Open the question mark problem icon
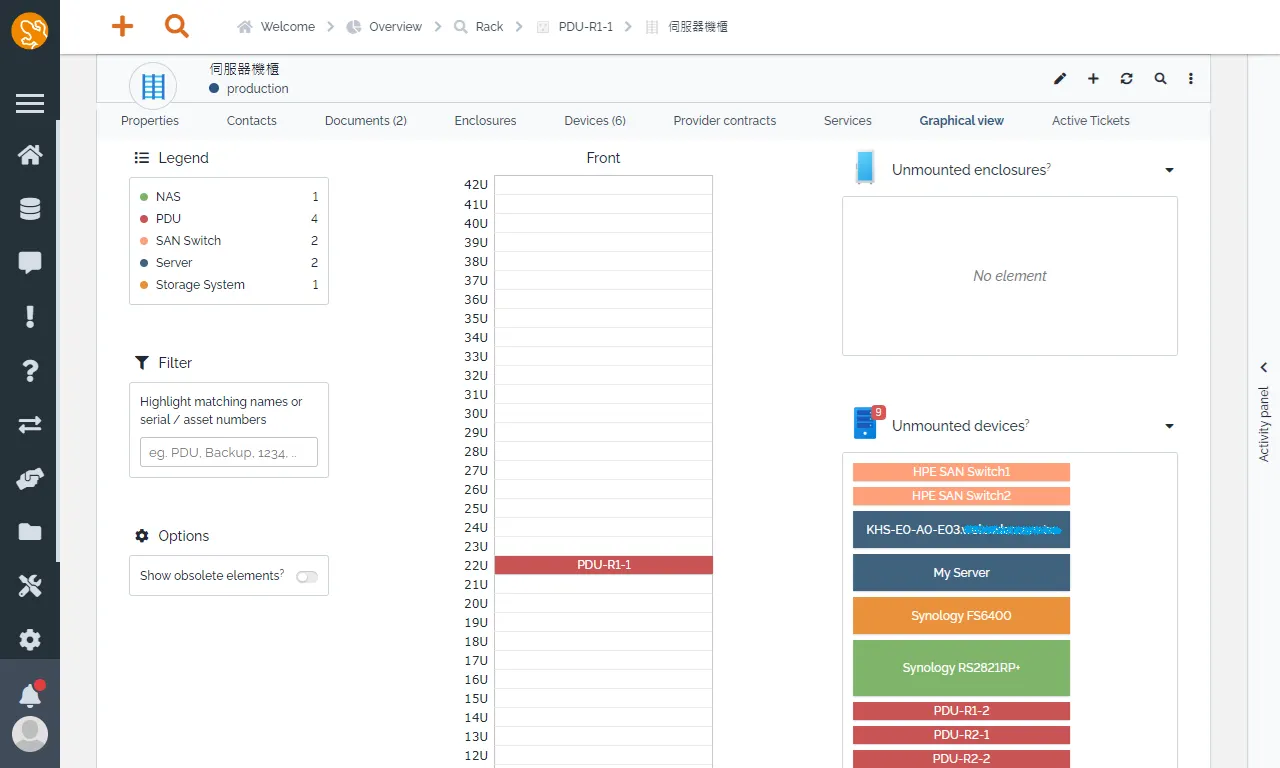 pos(30,371)
